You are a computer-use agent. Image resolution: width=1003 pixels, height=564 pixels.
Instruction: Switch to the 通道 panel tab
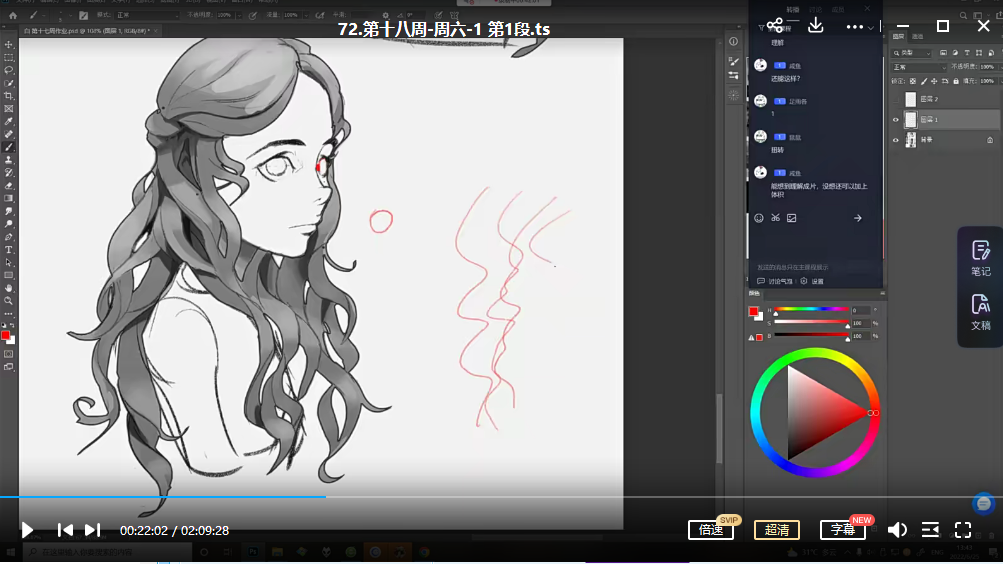917,36
